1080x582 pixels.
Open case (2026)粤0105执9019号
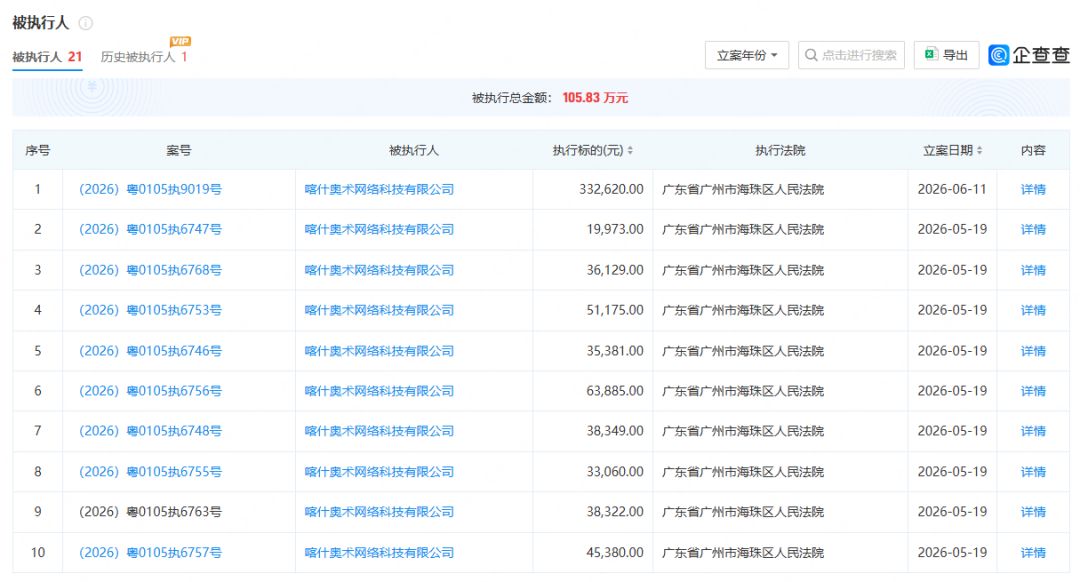point(150,189)
